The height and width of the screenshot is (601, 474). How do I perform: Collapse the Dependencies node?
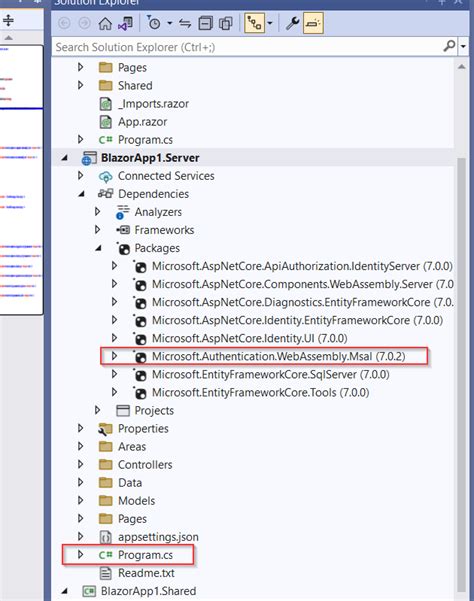tap(81, 194)
